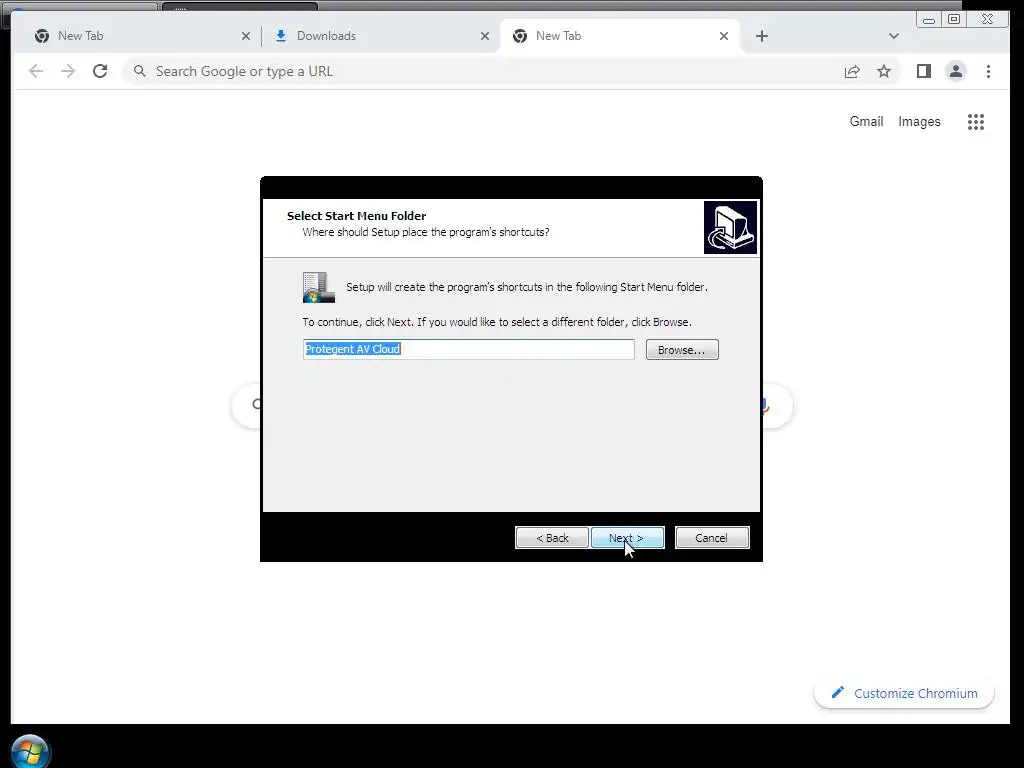Open a new tab with plus button
The width and height of the screenshot is (1024, 768).
761,36
